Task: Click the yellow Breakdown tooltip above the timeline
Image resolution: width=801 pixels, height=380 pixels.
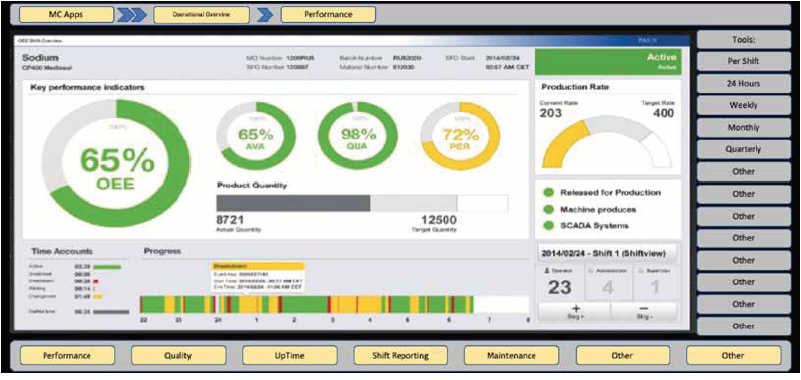Action: click(x=258, y=277)
